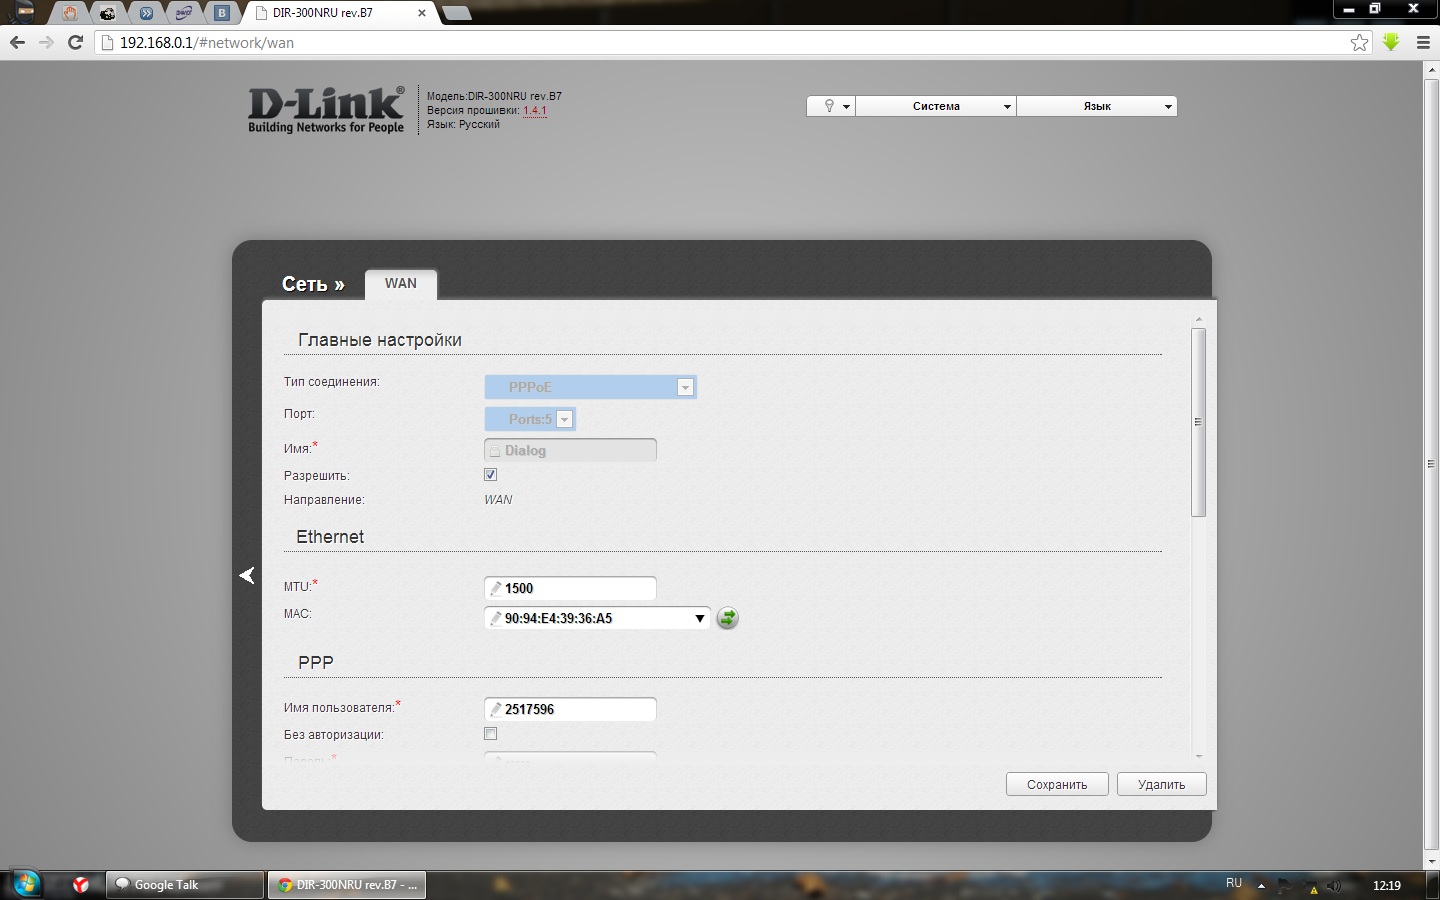The height and width of the screenshot is (900, 1440).
Task: Switch to the pinned tab with hand icon
Action: (x=70, y=13)
